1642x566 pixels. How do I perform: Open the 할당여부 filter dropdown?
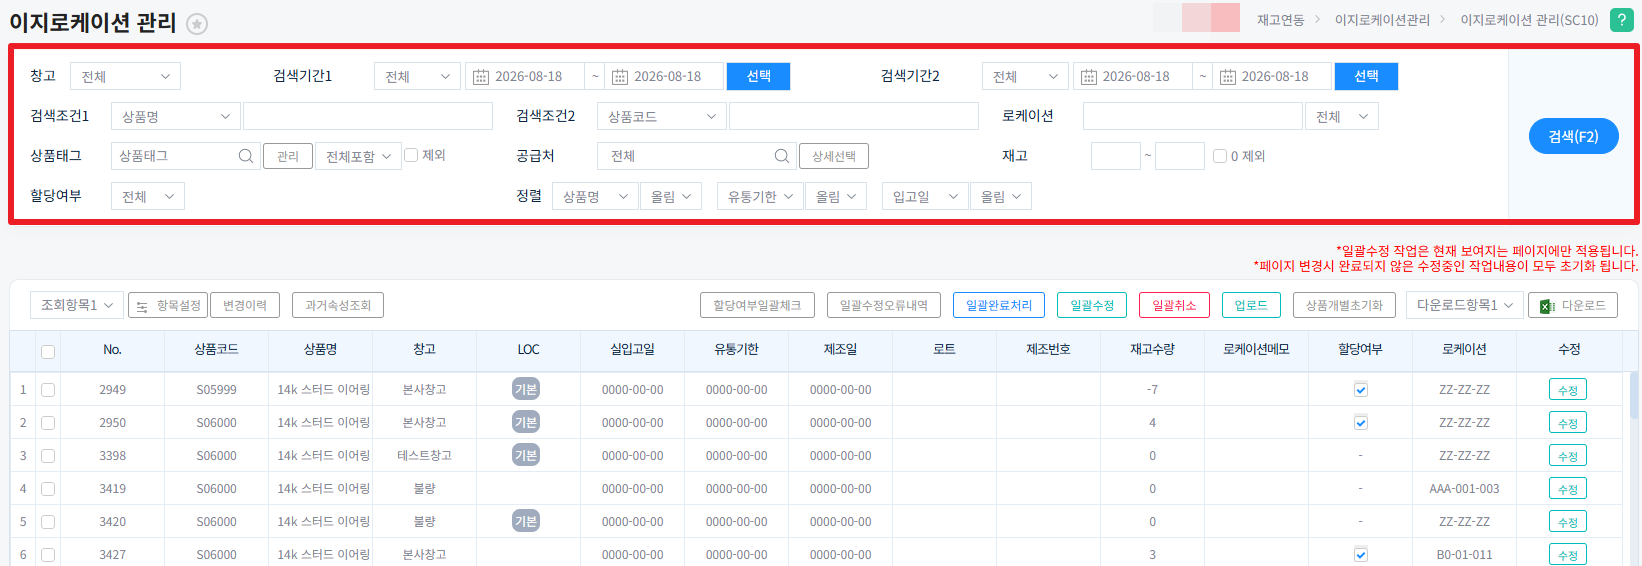[x=147, y=196]
